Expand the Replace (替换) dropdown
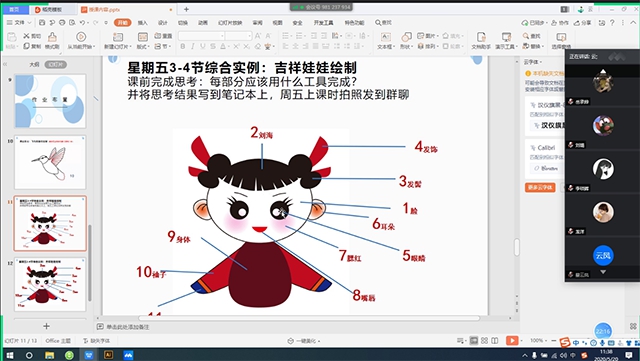 (543, 47)
